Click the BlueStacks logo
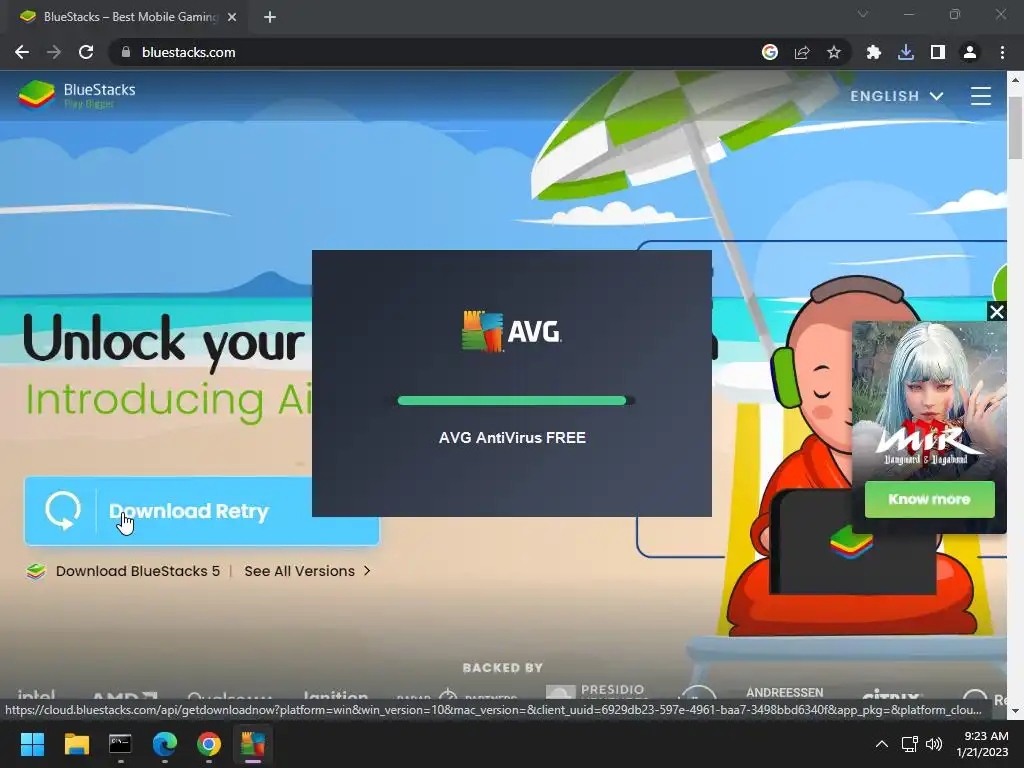This screenshot has width=1024, height=768. (x=77, y=95)
